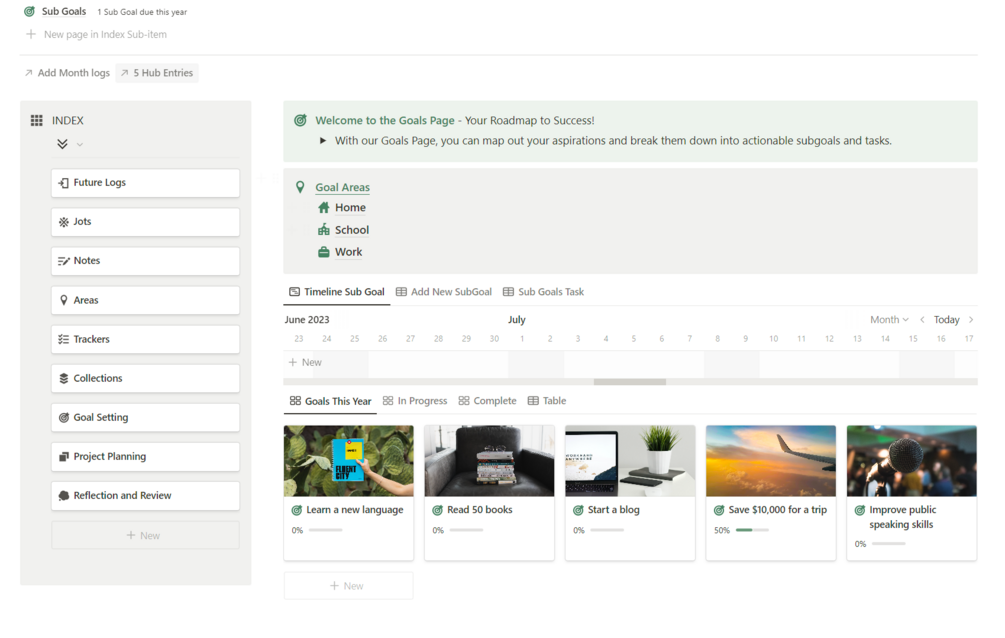Viewport: 1005px width, 638px height.
Task: Go to next timeline period arrow
Action: (971, 319)
